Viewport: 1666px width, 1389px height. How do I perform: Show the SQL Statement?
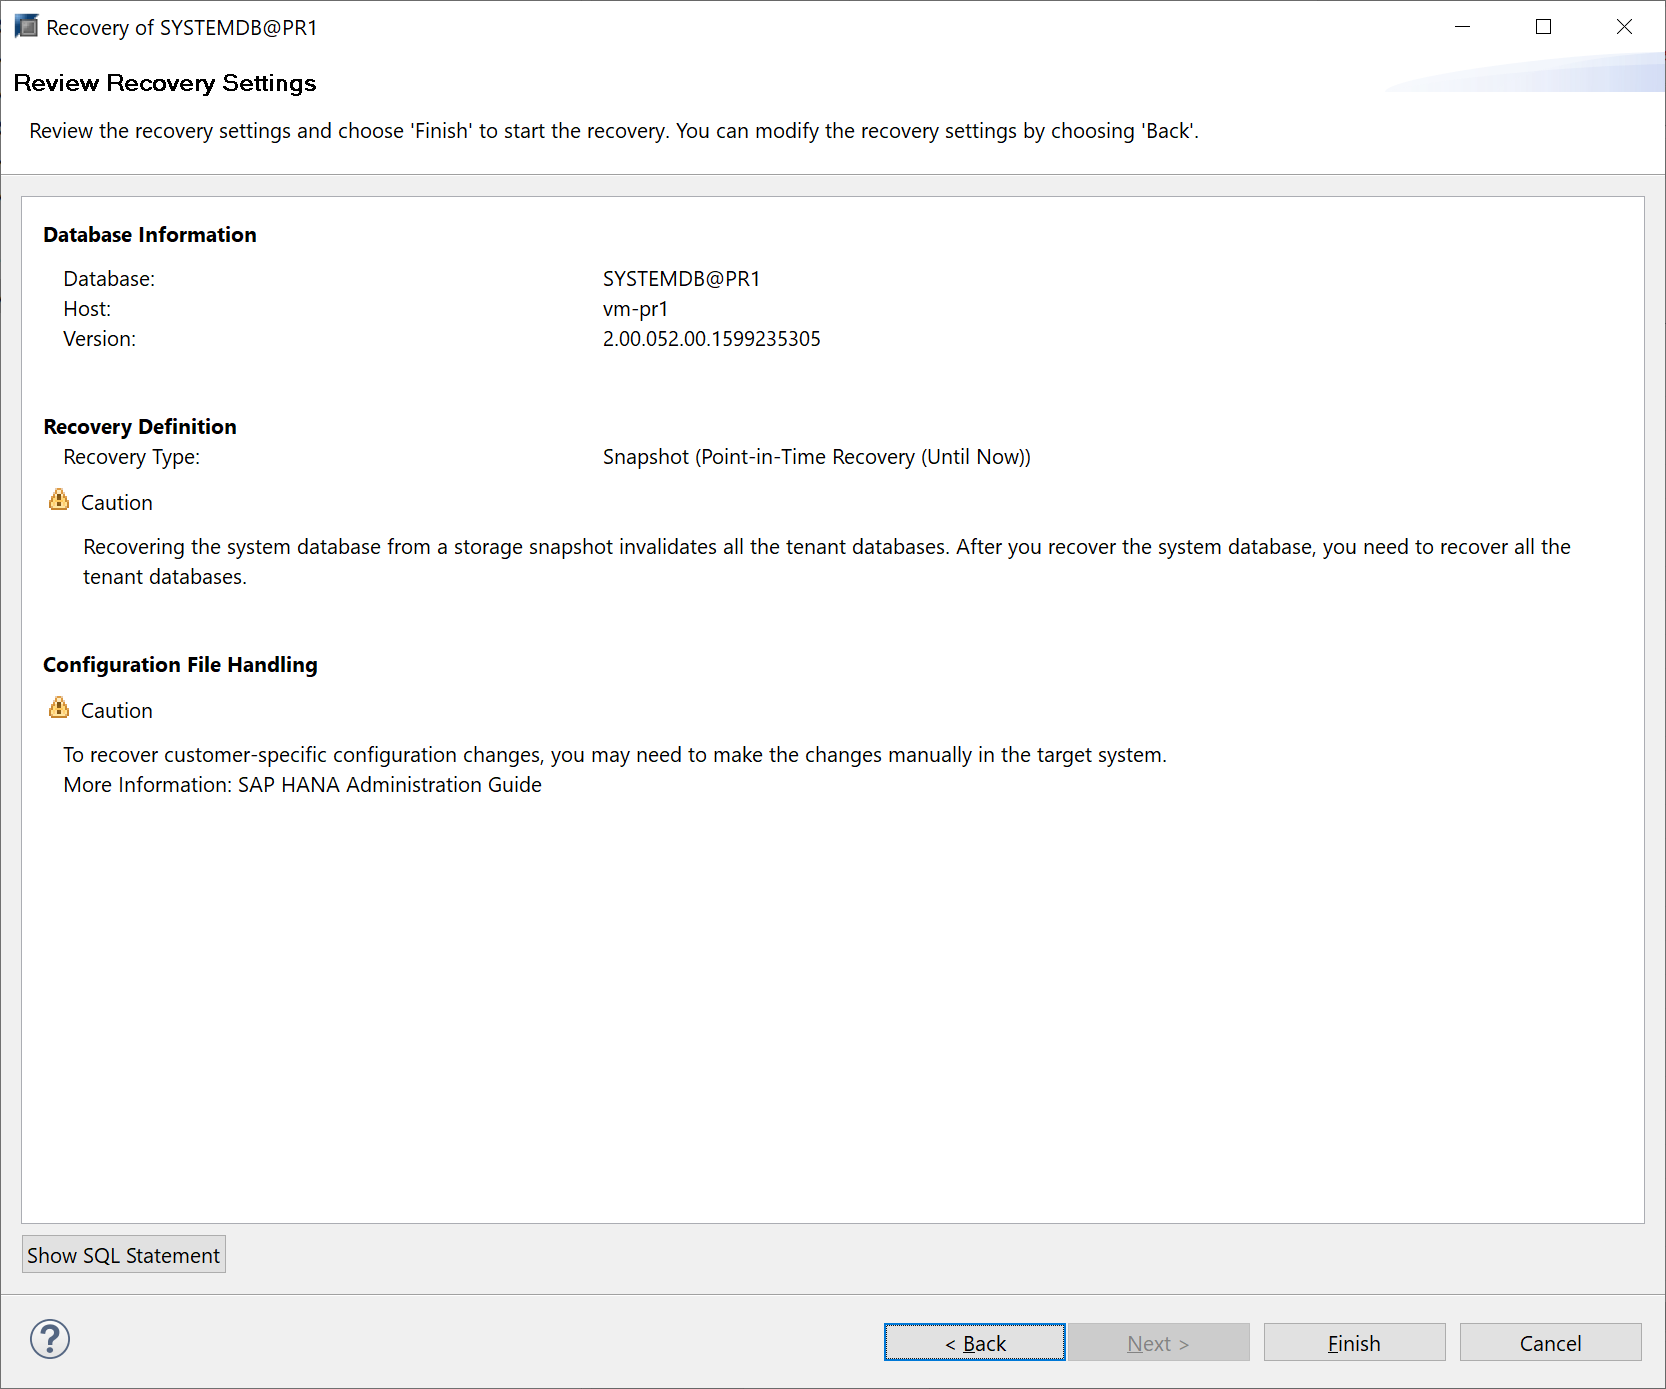124,1255
